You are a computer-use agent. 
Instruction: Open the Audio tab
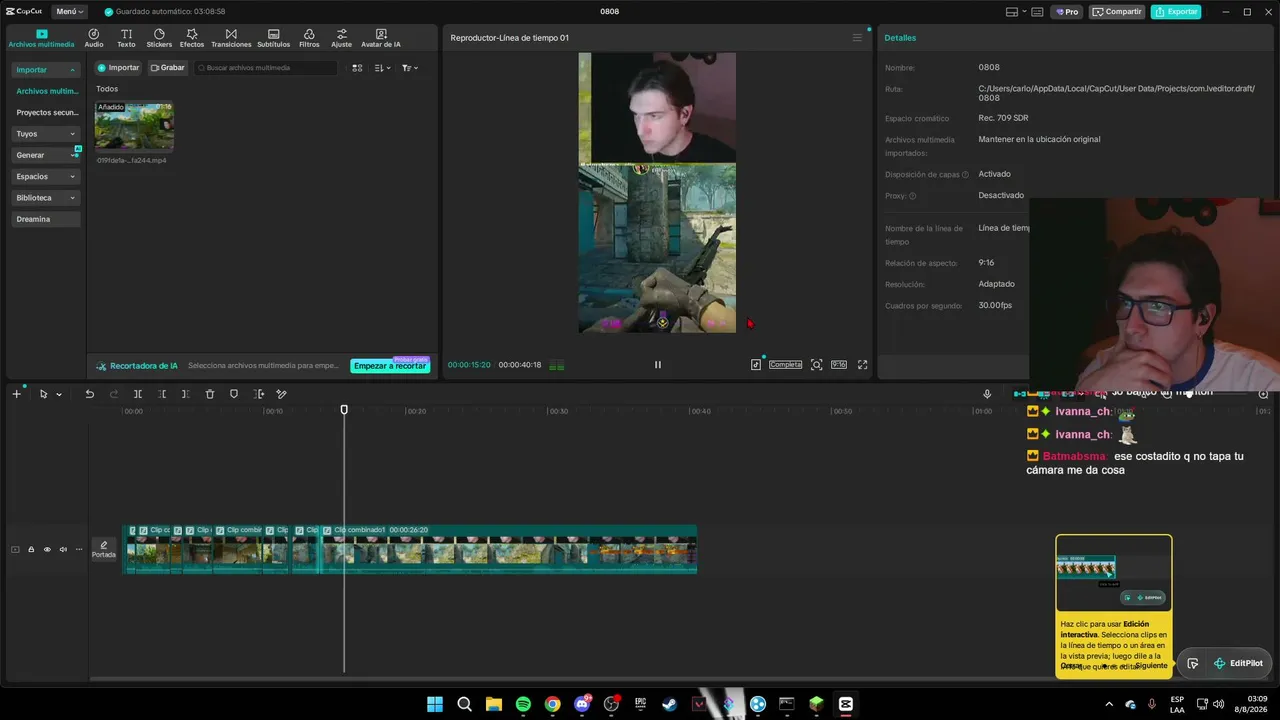94,38
